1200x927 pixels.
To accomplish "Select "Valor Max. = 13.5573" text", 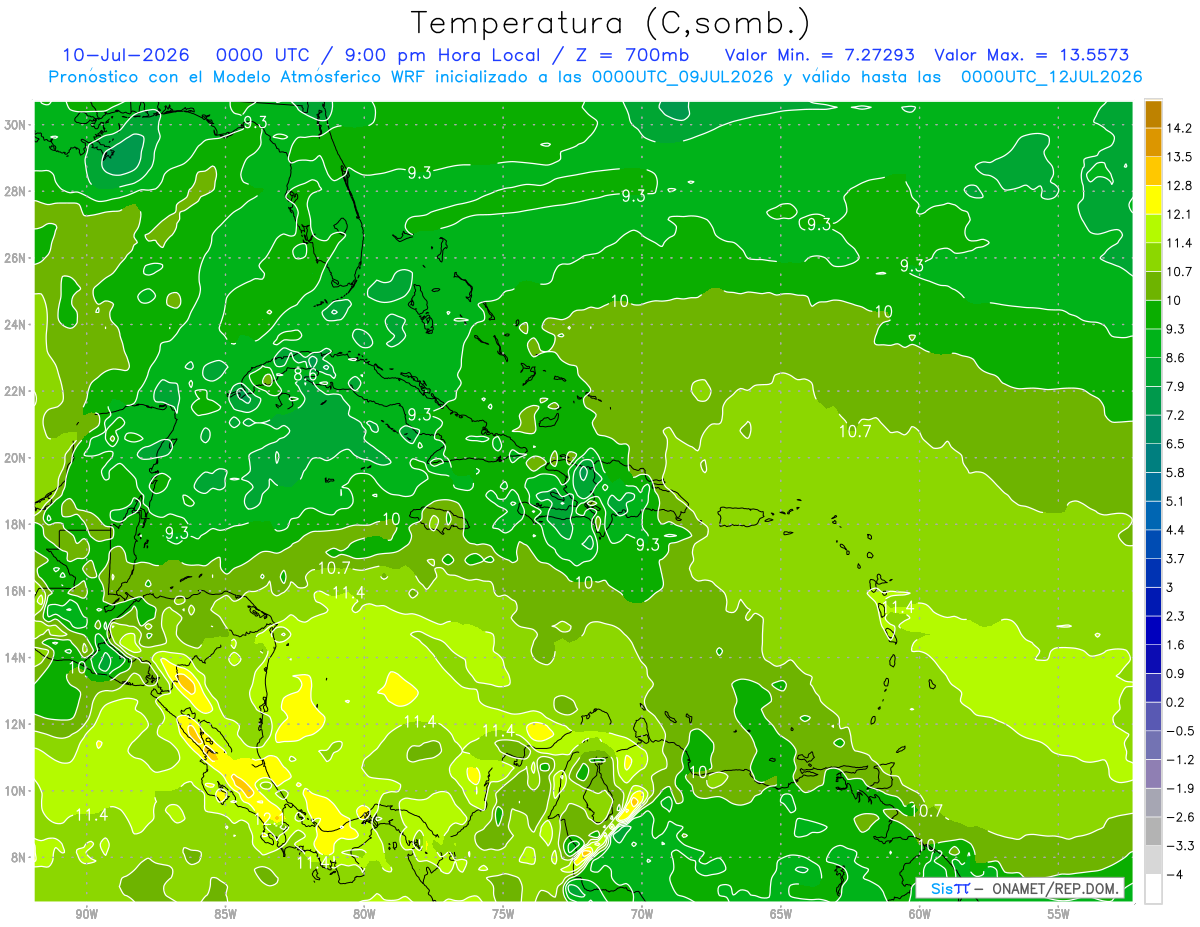I will (1032, 55).
